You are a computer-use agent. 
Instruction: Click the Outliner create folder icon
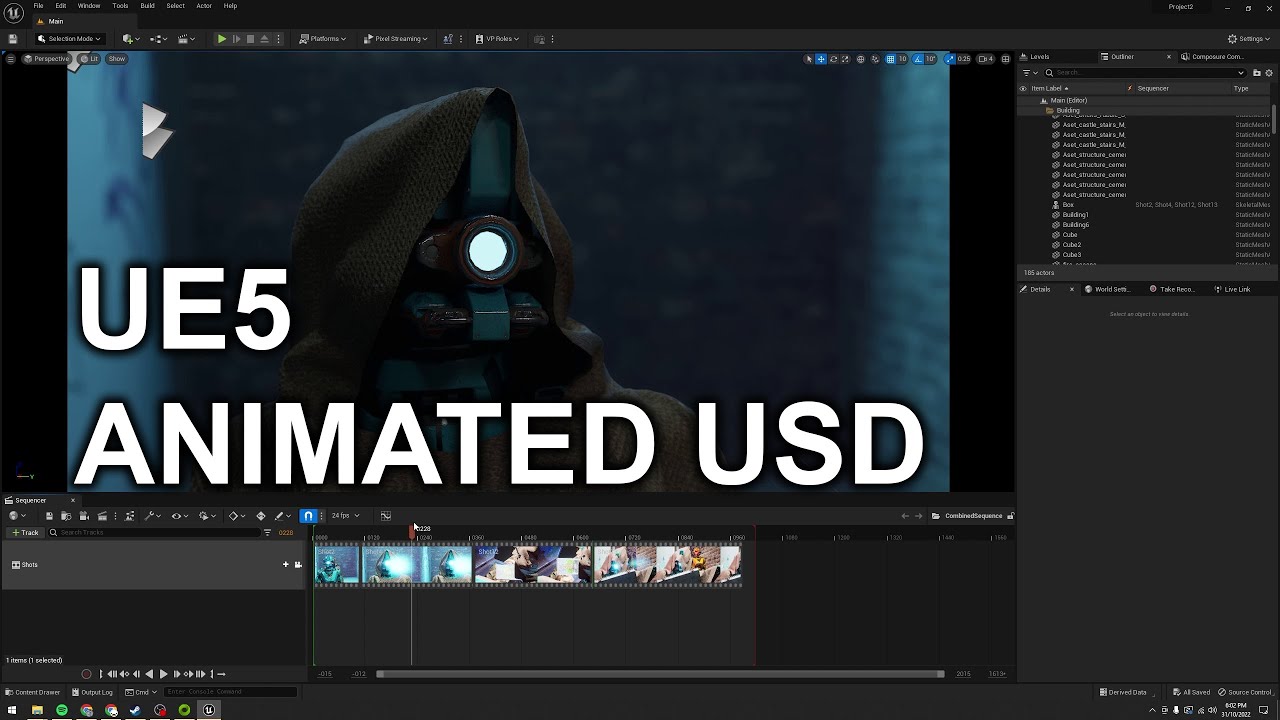(1256, 73)
